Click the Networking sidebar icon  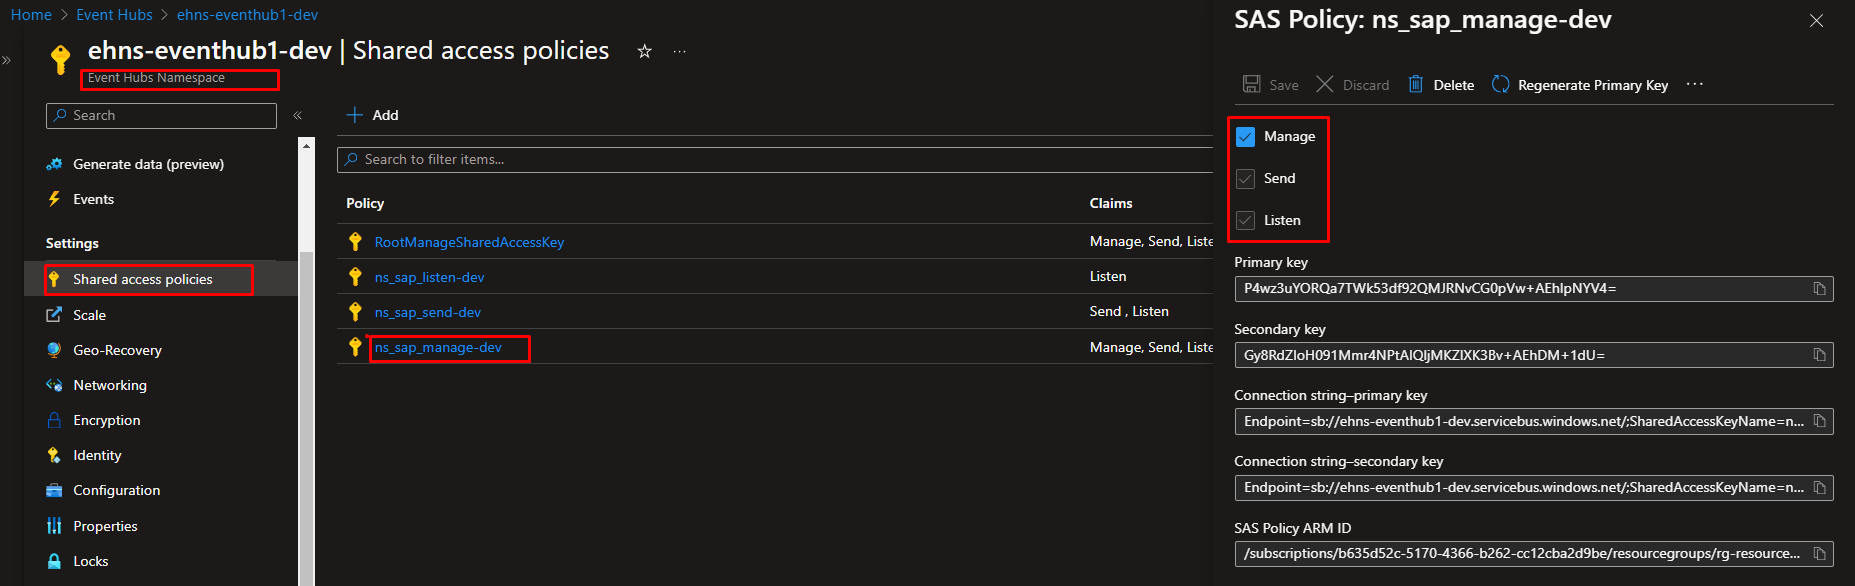pyautogui.click(x=54, y=385)
